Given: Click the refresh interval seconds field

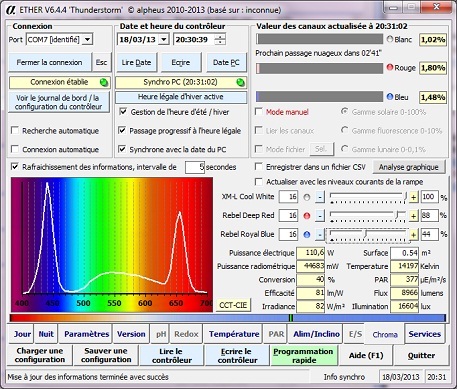Looking at the screenshot, I should tap(195, 167).
